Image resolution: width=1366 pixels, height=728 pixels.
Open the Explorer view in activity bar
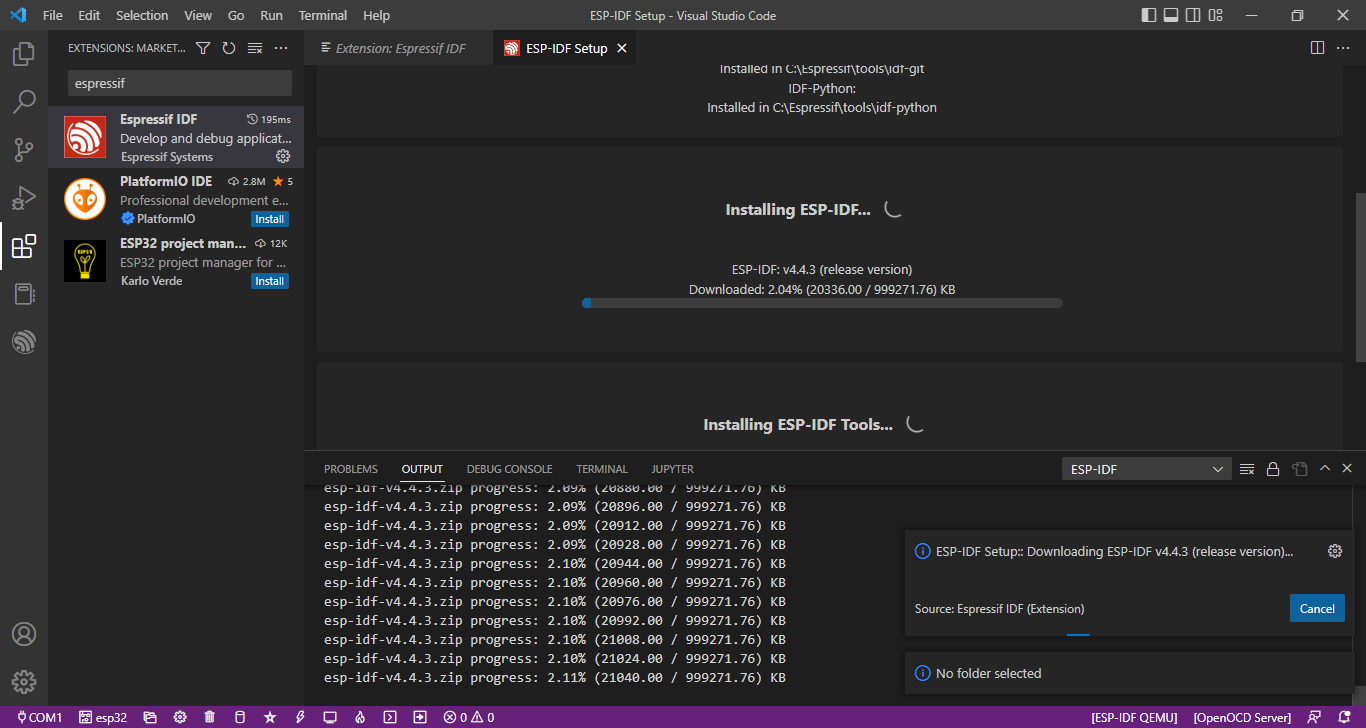(24, 54)
